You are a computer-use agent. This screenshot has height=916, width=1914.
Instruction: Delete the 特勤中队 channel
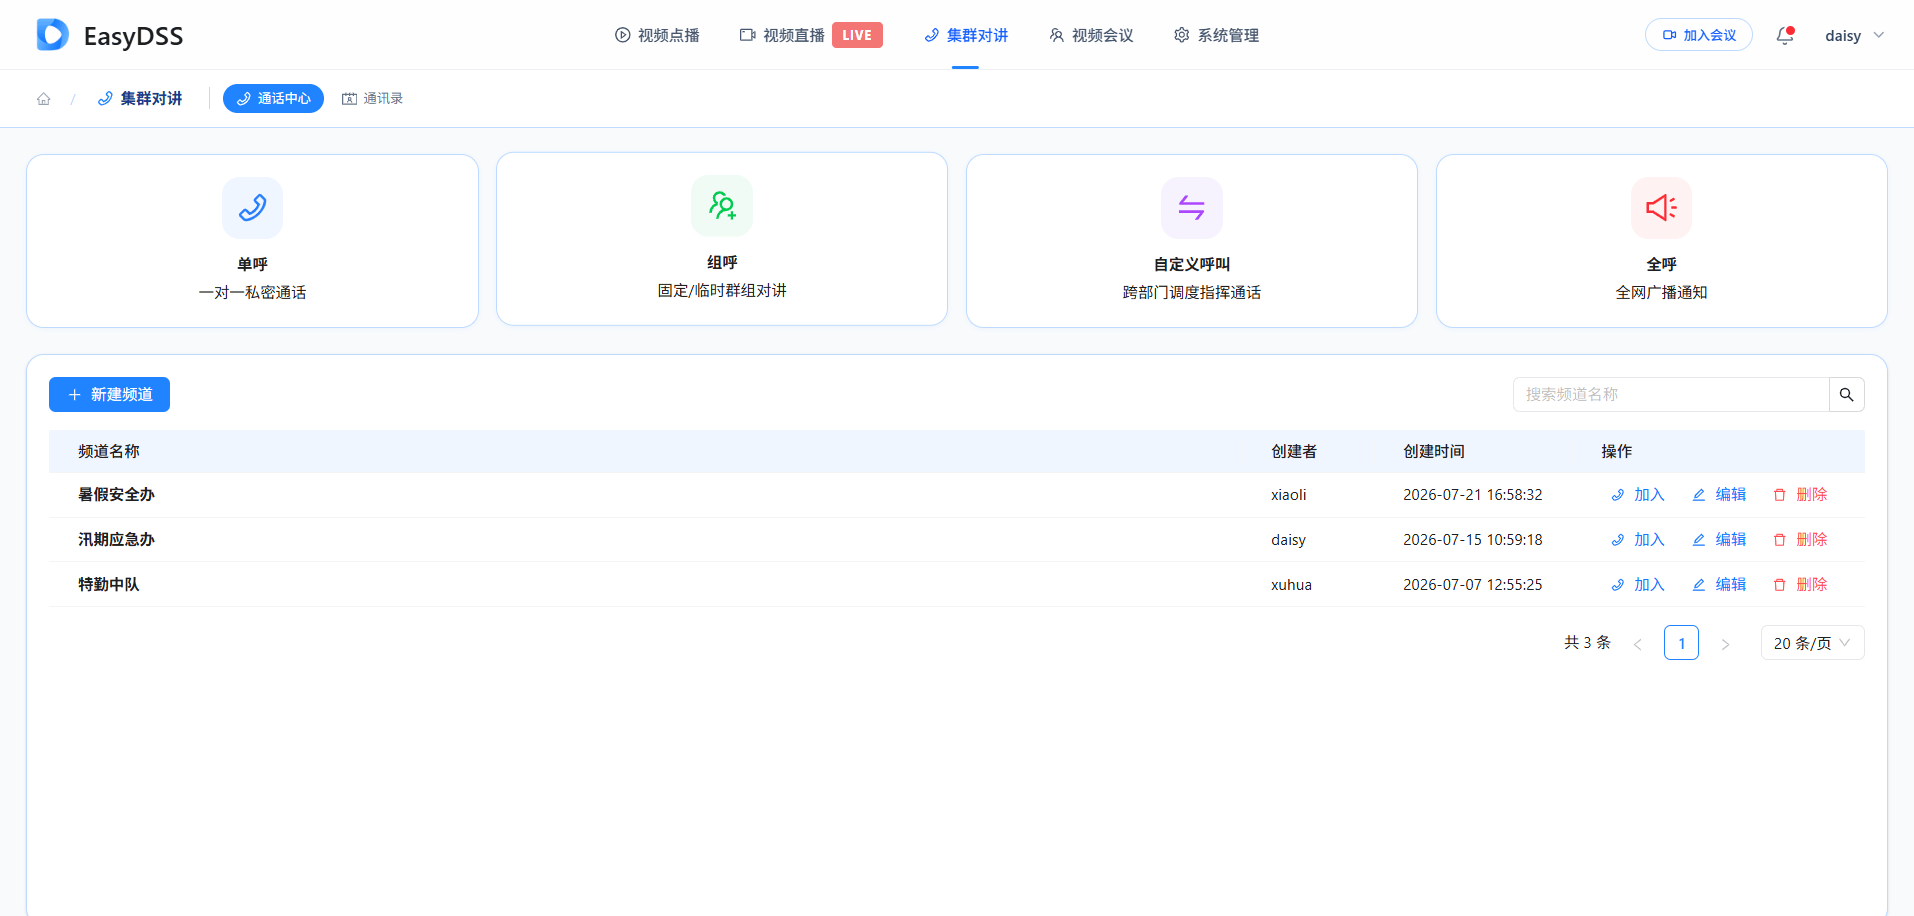click(x=1800, y=585)
